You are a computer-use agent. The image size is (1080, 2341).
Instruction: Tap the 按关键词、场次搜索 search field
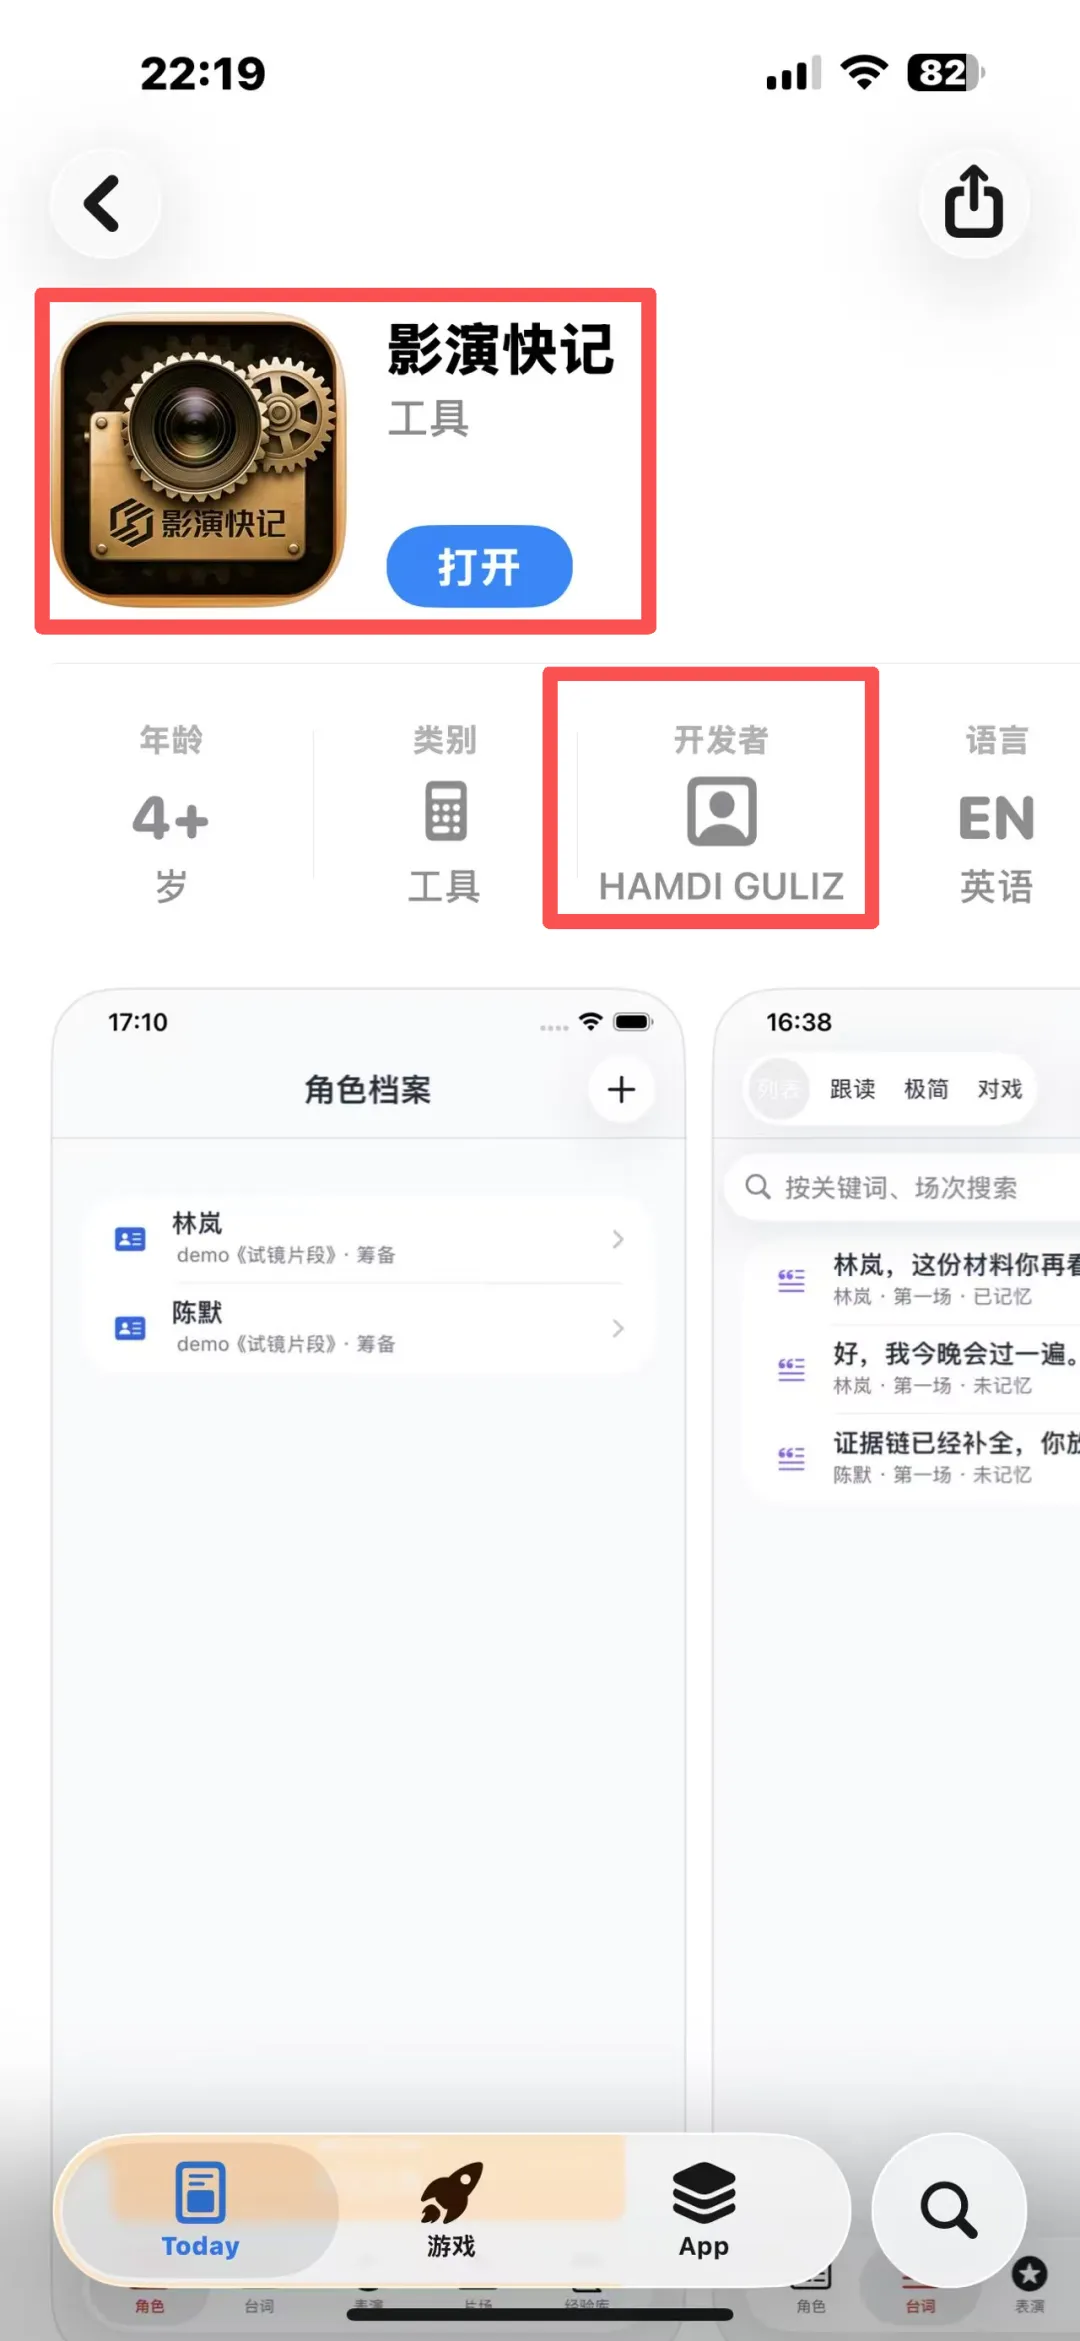903,1187
